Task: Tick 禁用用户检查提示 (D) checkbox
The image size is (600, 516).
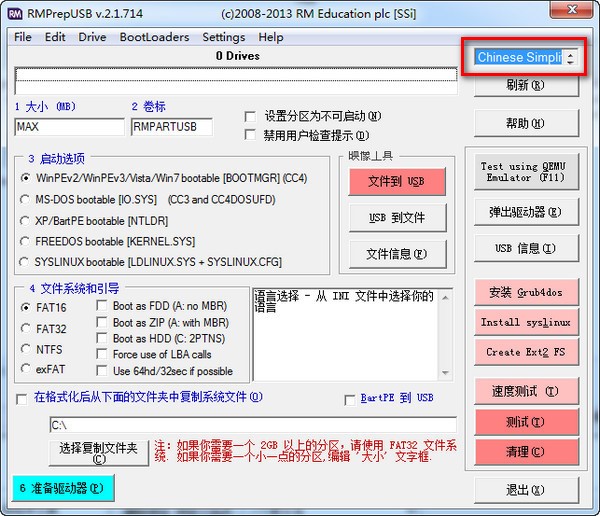Action: click(250, 135)
